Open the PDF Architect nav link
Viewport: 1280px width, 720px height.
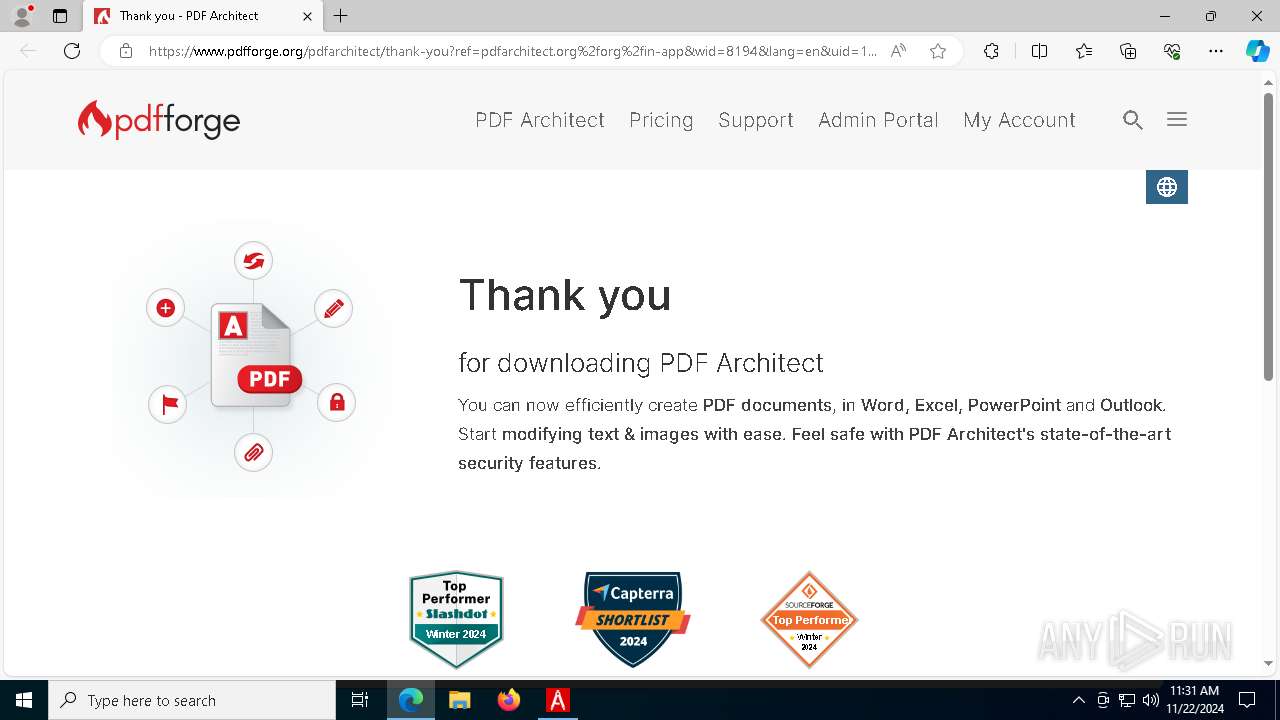pyautogui.click(x=540, y=120)
